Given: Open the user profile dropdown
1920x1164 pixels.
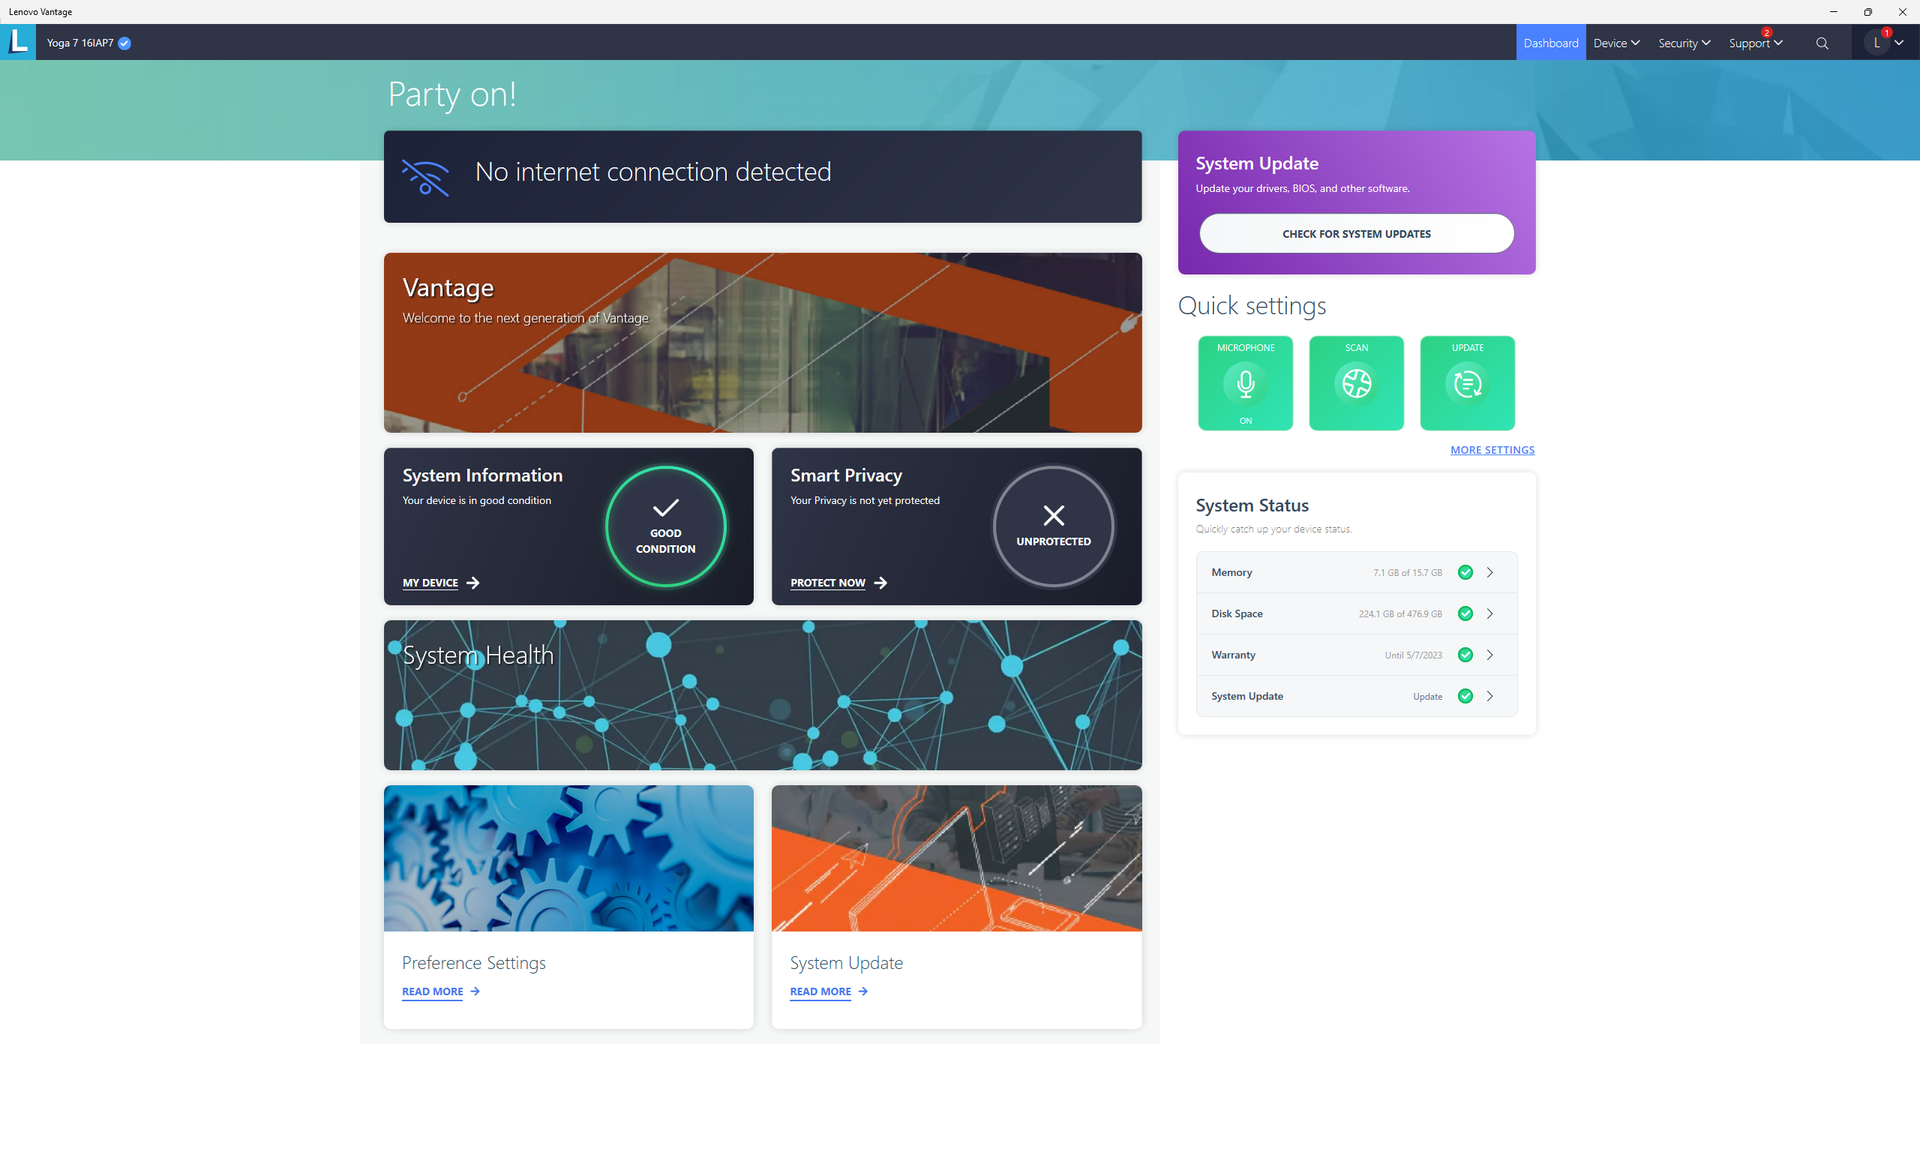Looking at the screenshot, I should point(1884,43).
